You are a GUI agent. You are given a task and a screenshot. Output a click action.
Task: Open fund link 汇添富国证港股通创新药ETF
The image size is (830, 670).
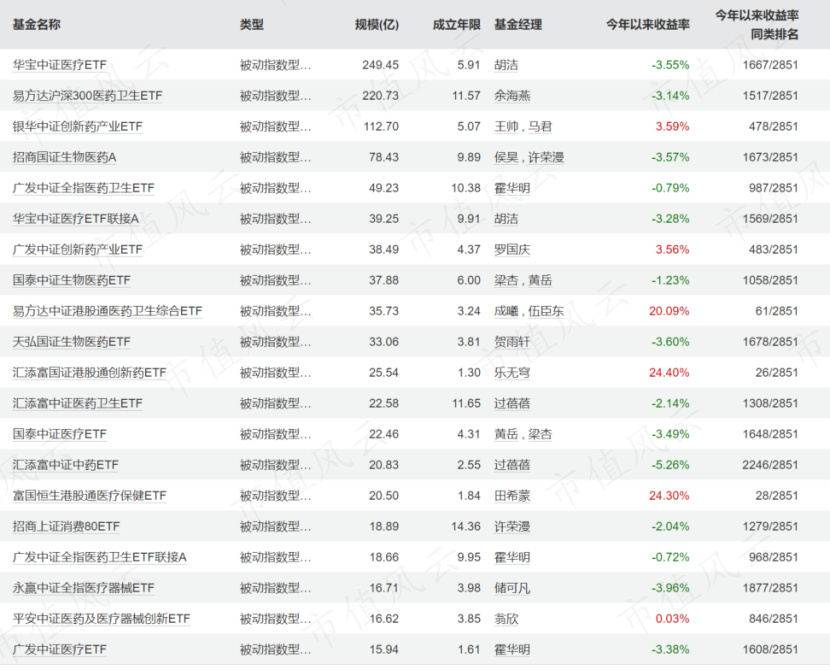click(89, 372)
